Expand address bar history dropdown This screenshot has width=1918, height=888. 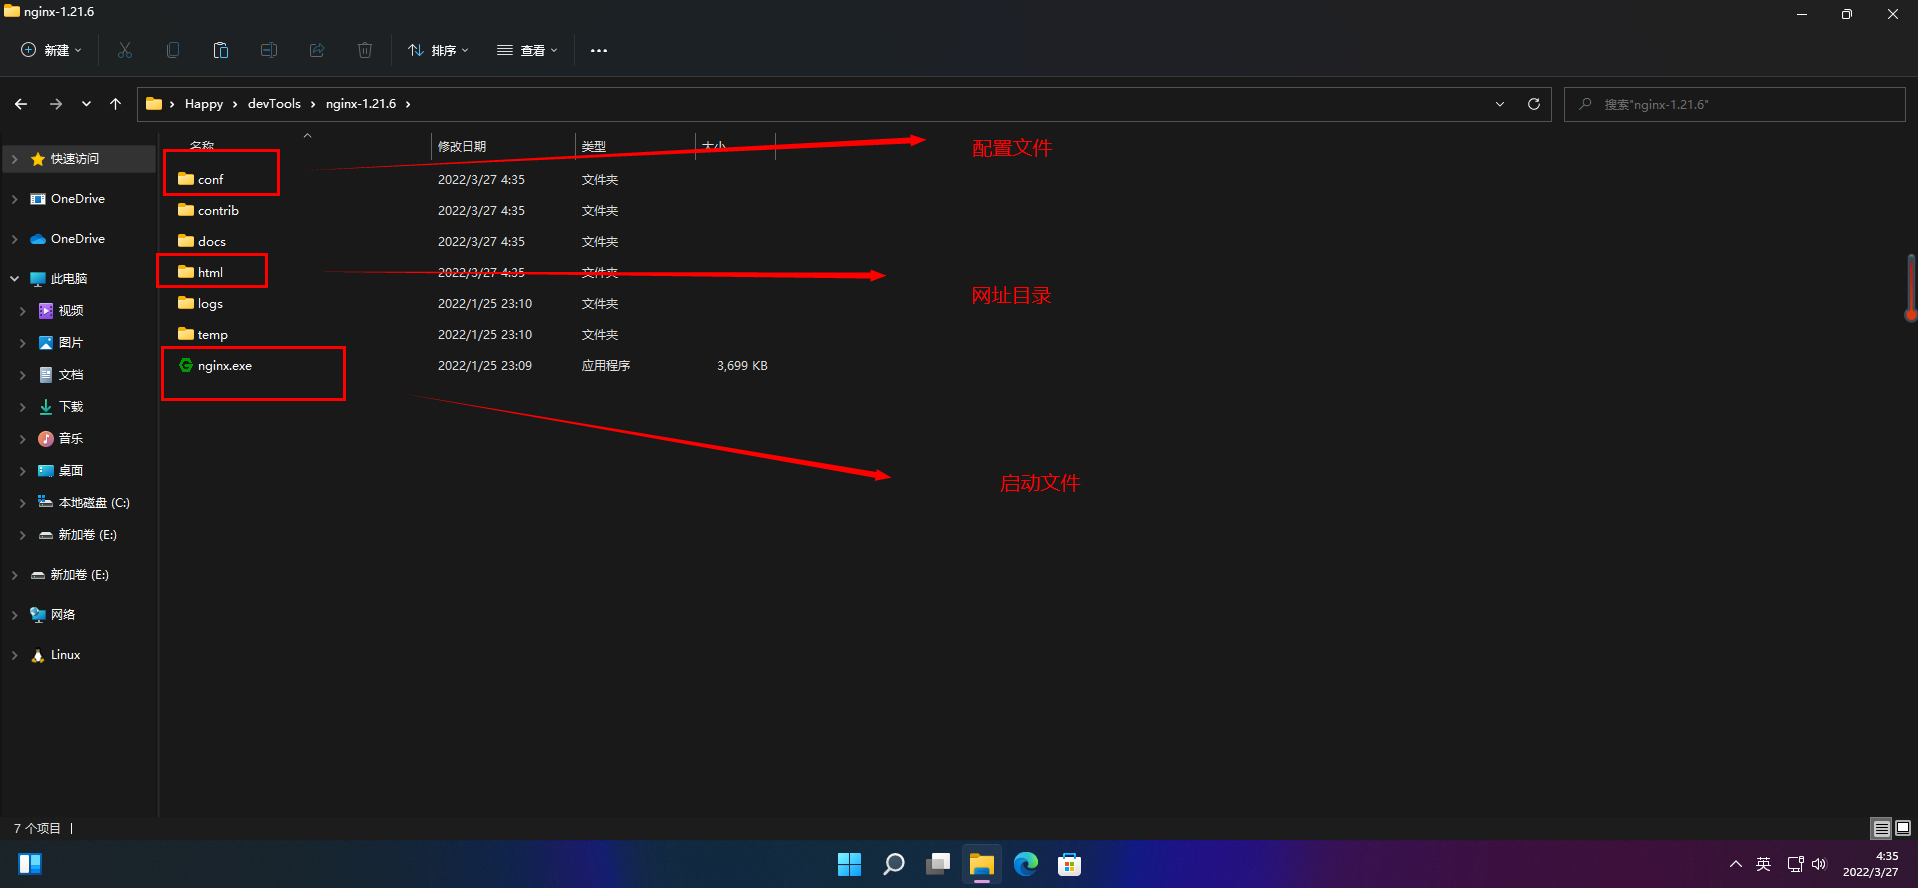tap(1500, 104)
